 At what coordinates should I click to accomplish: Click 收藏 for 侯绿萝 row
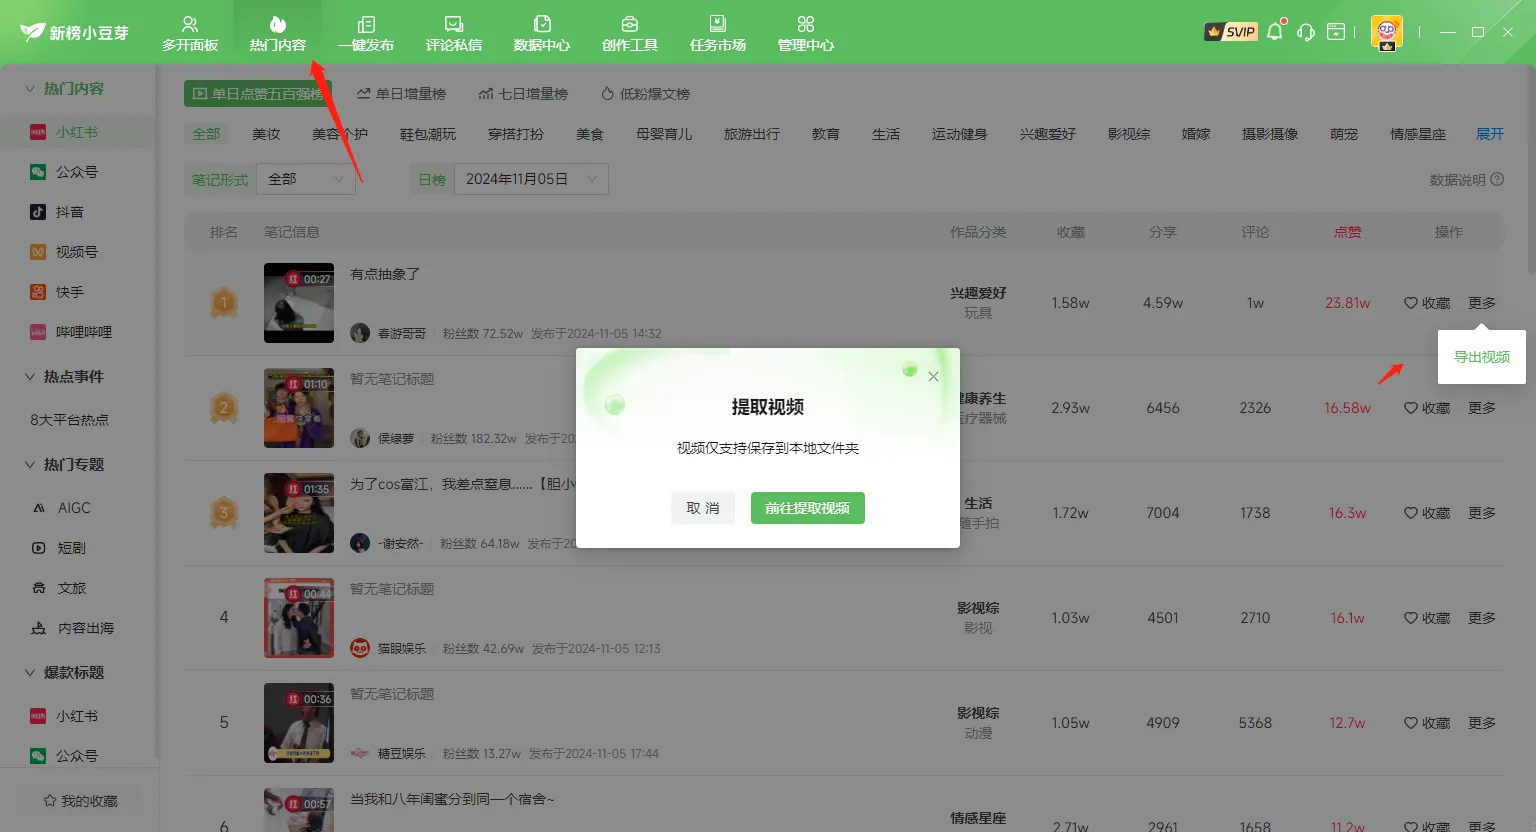(x=1427, y=408)
